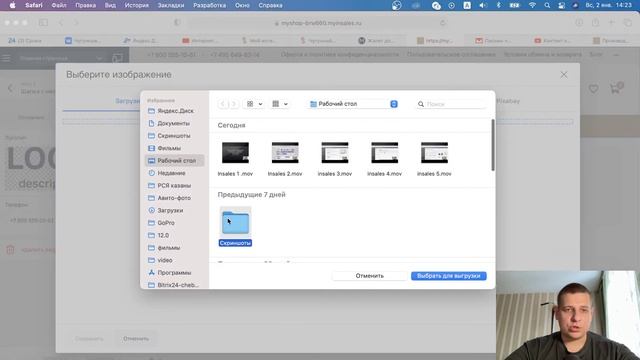Click the Wi-Fi status icon

tap(532, 5)
